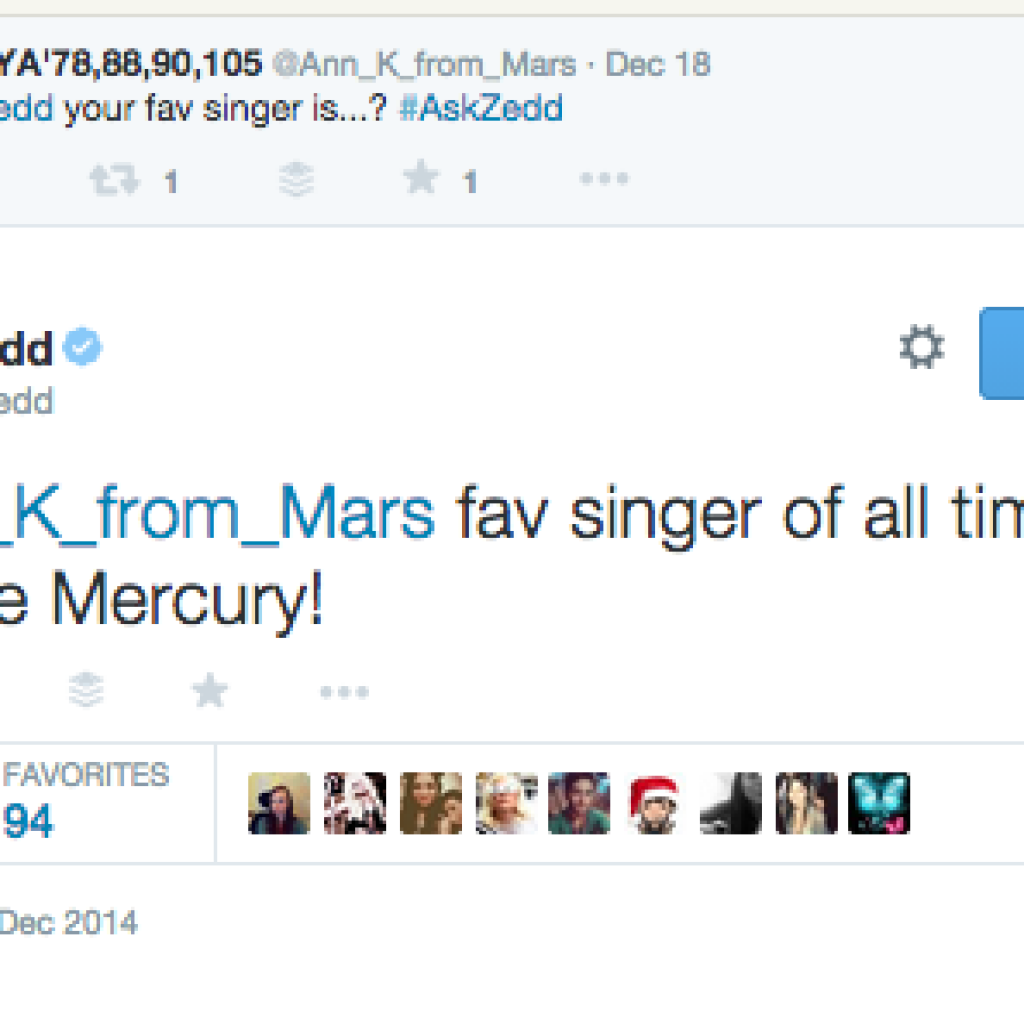Click the retweet count on the top tweet
The width and height of the screenshot is (1024, 1024).
[x=171, y=182]
